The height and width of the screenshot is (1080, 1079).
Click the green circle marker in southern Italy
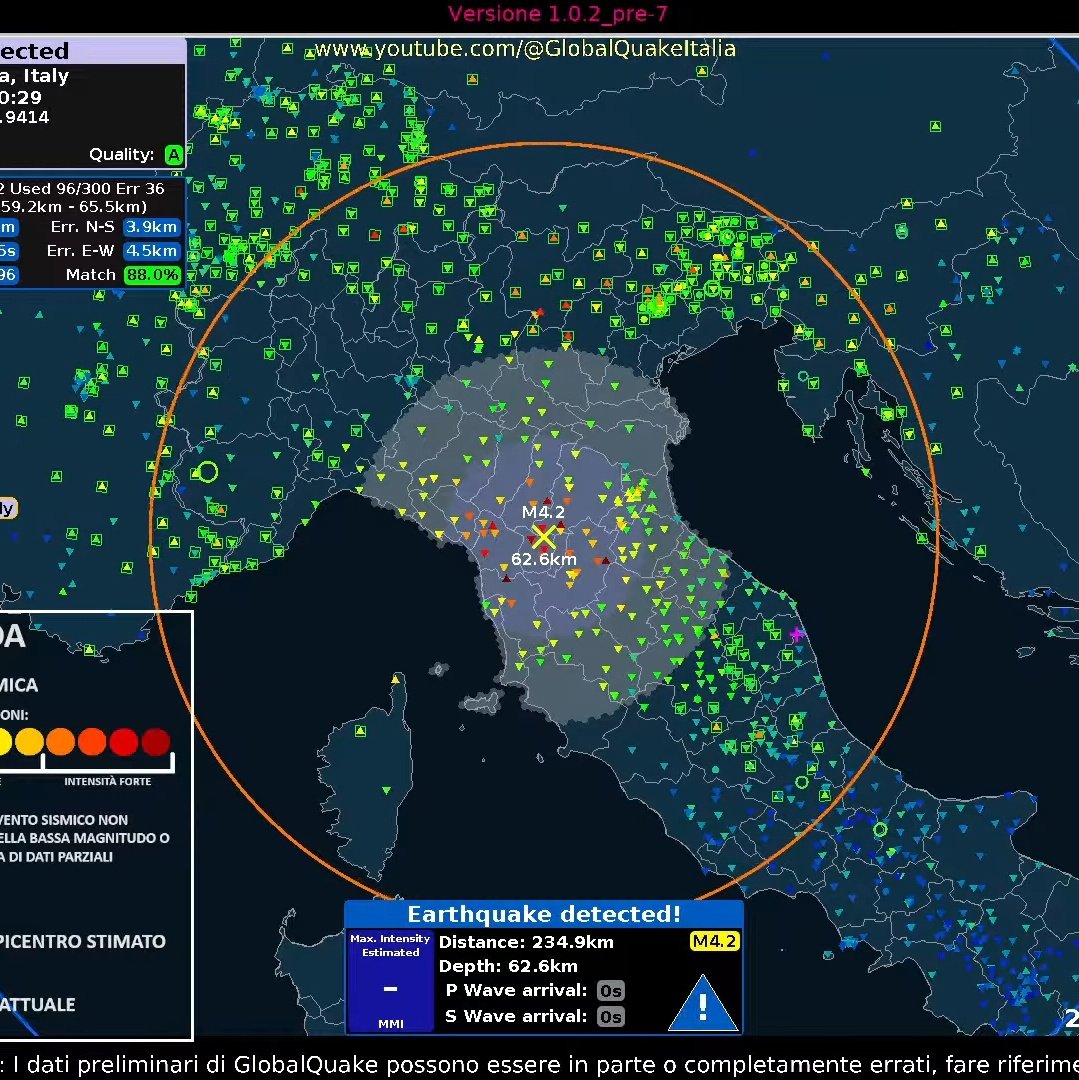point(880,829)
